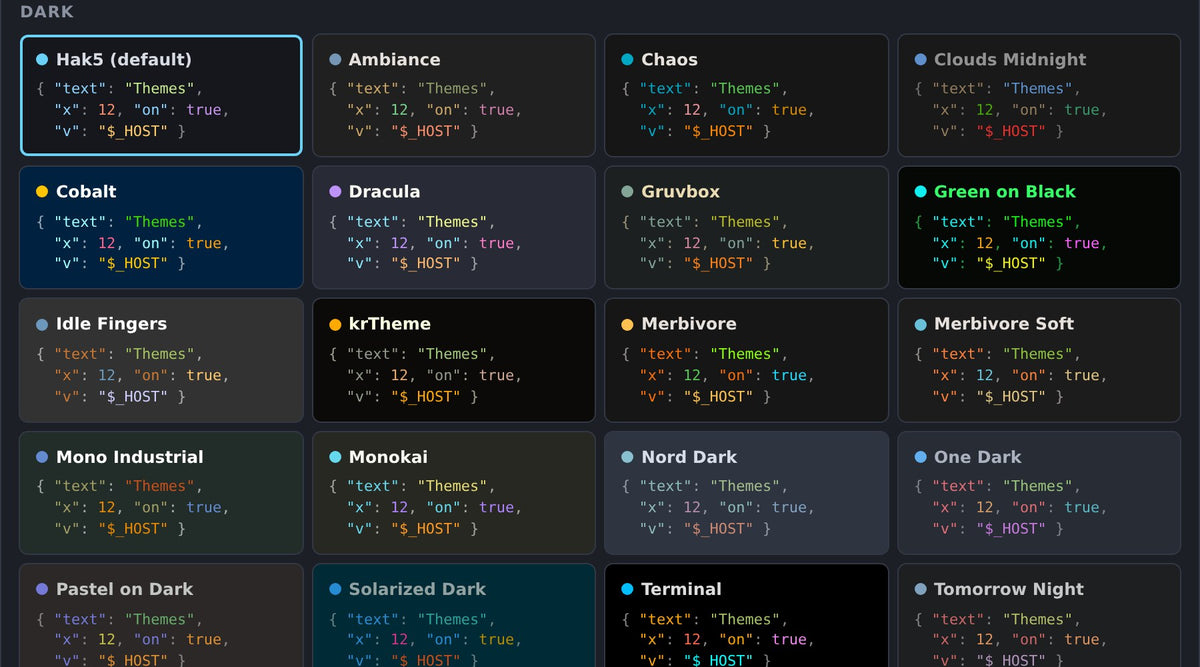Viewport: 1200px width, 667px height.
Task: Apply the Monokai theme card
Action: pyautogui.click(x=454, y=493)
